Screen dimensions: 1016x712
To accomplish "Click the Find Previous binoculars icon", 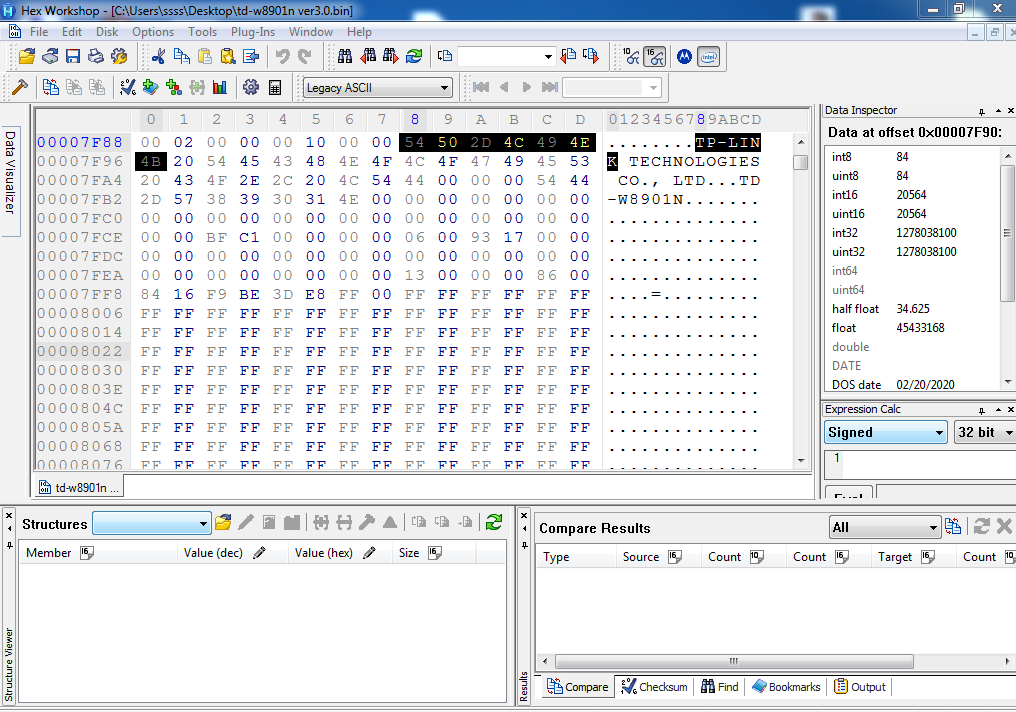I will [368, 56].
